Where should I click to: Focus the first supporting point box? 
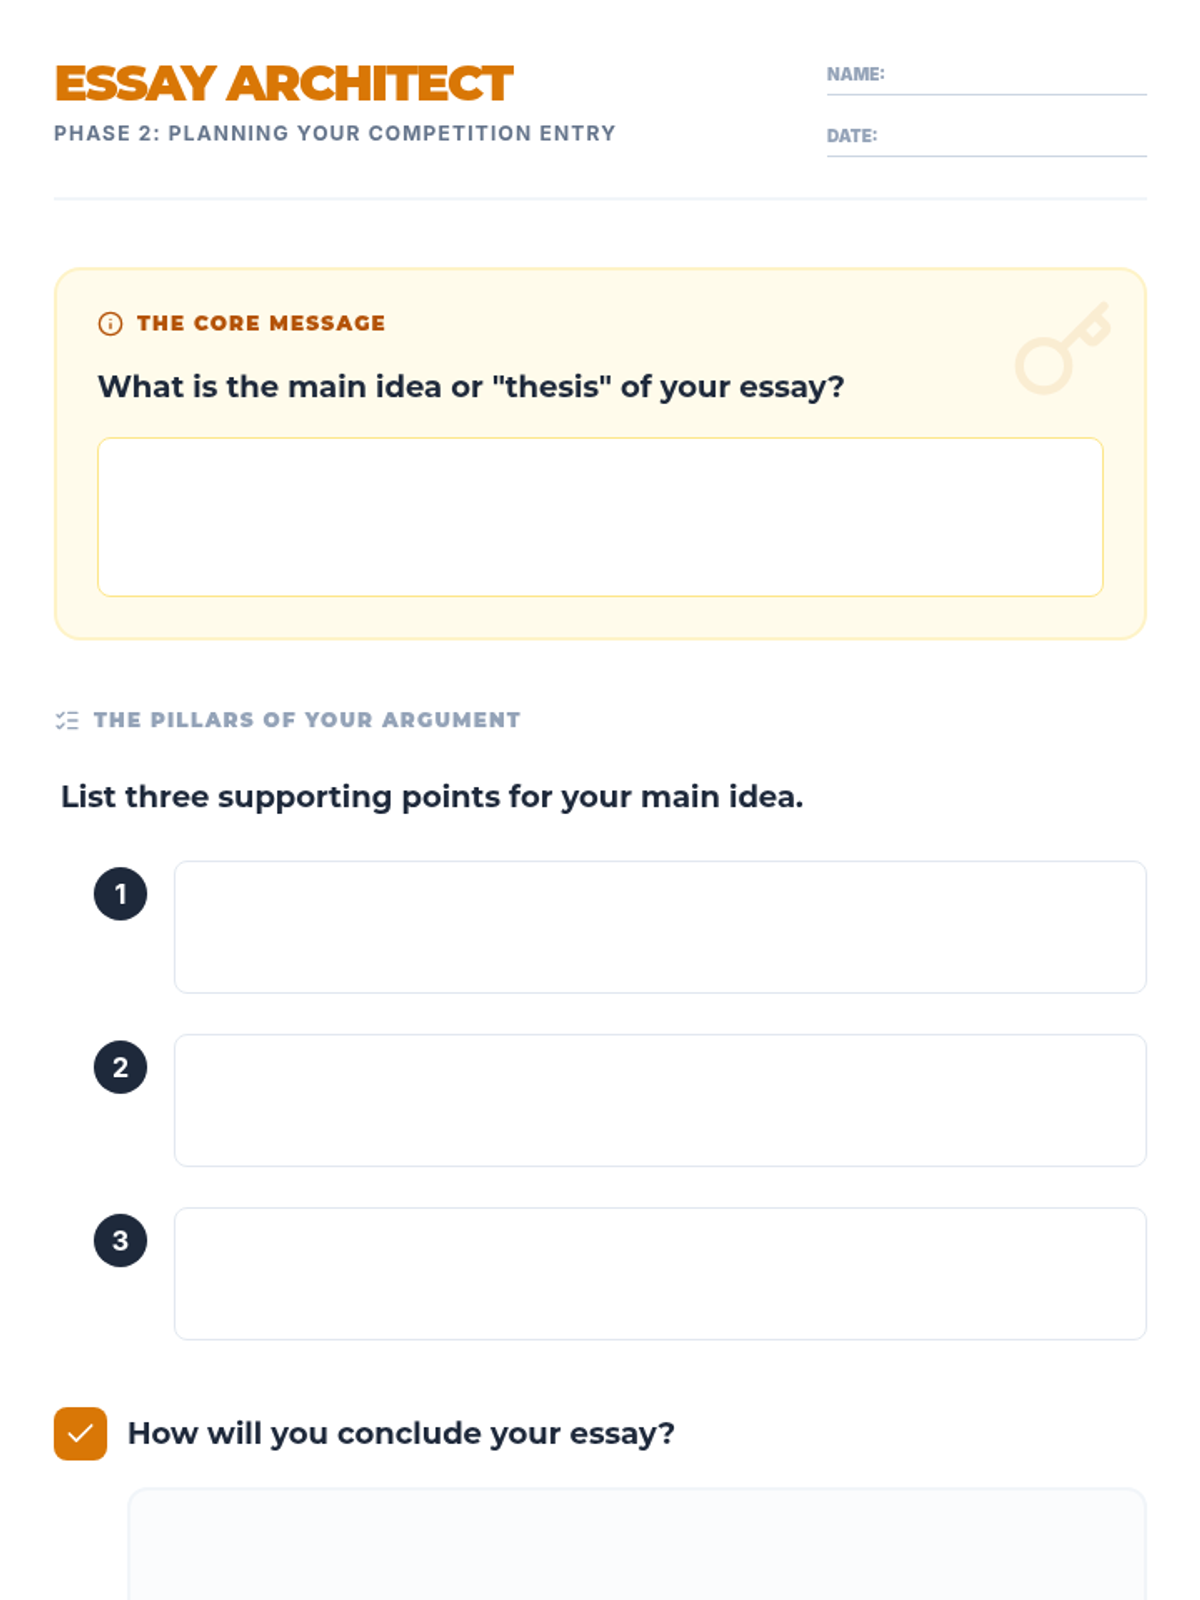click(660, 927)
